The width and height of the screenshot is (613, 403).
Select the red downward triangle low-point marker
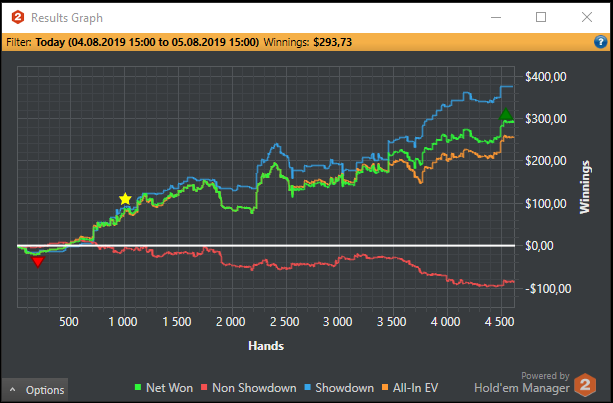pos(38,262)
